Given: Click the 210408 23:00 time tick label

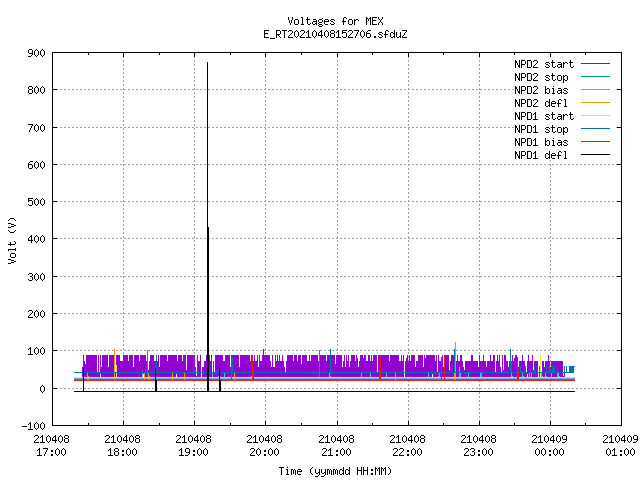Looking at the screenshot, I should [x=478, y=446].
